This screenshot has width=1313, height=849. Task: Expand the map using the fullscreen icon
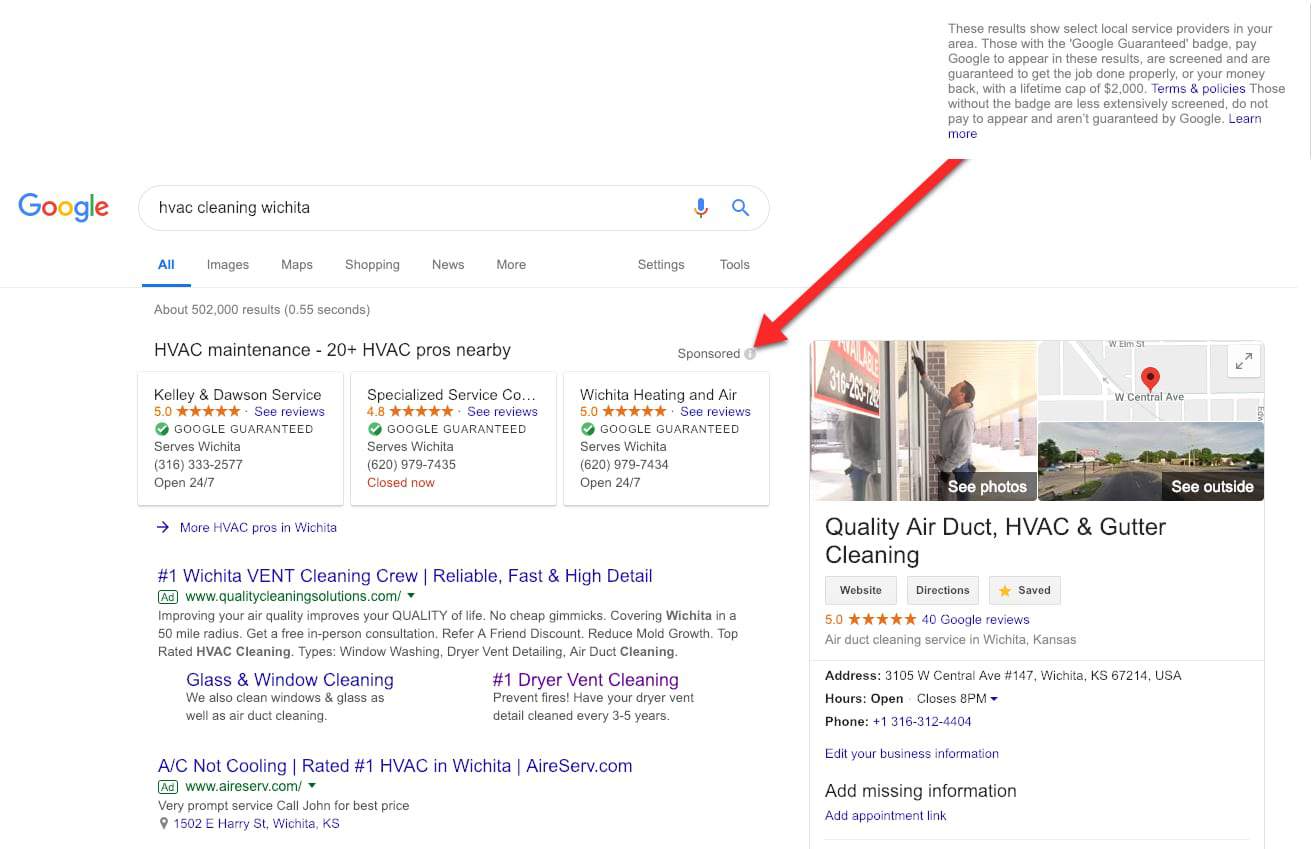[x=1243, y=361]
